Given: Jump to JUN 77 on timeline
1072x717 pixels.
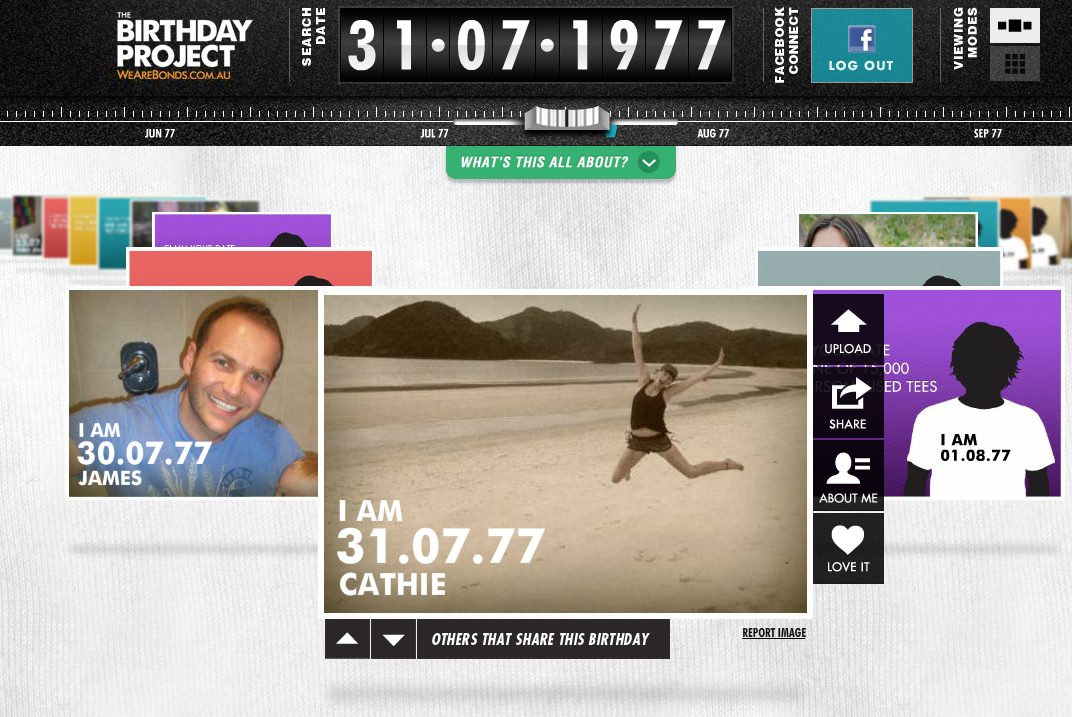Looking at the screenshot, I should (x=159, y=133).
